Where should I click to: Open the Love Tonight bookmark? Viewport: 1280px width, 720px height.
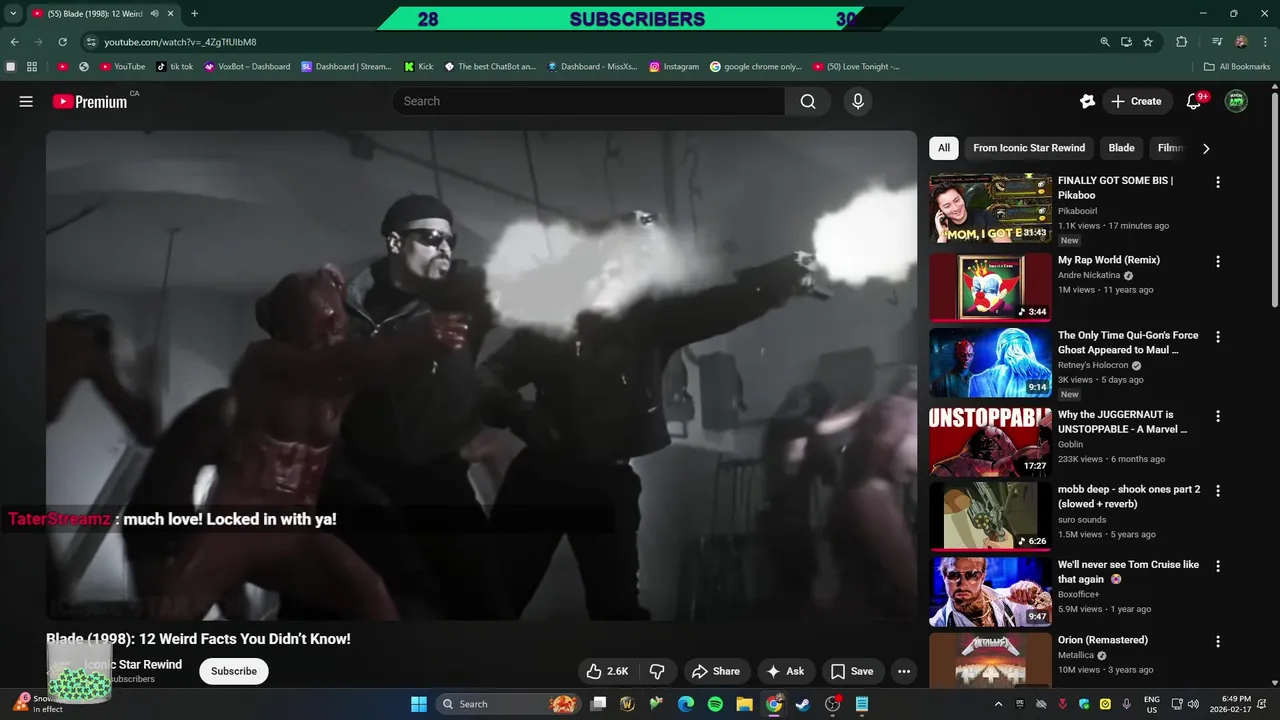click(x=856, y=67)
